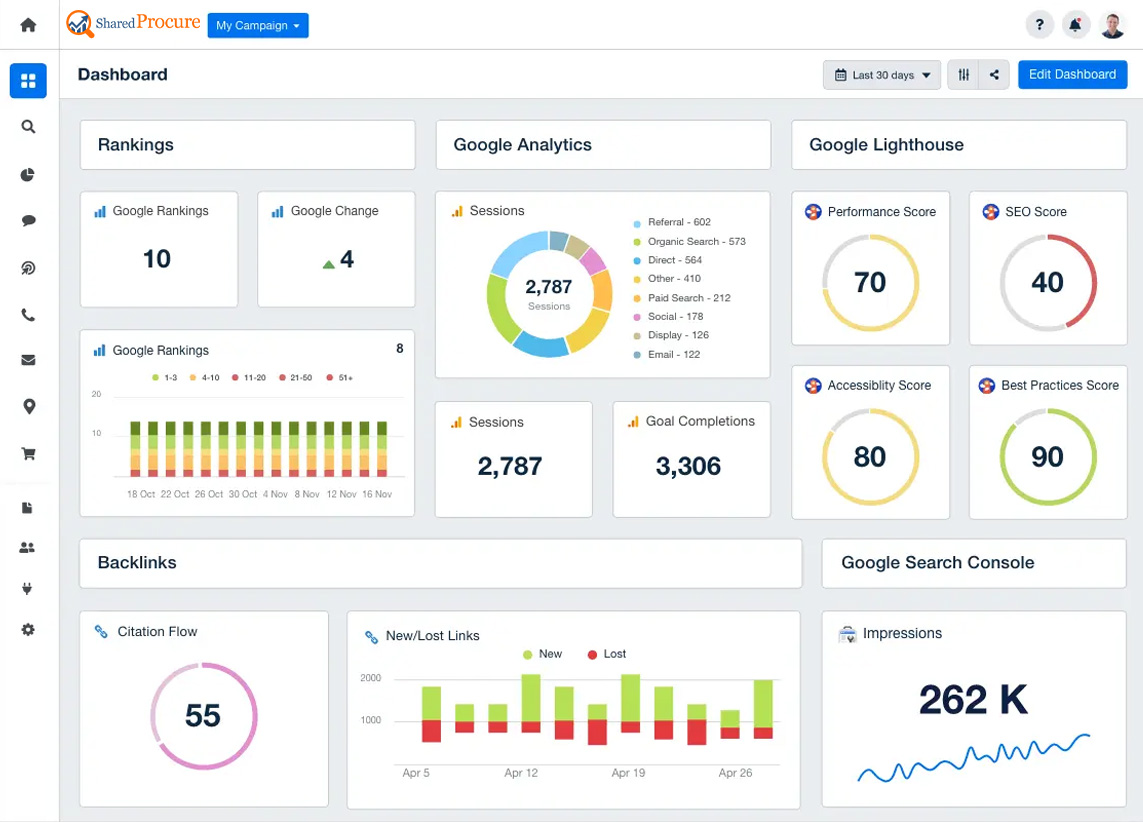The width and height of the screenshot is (1143, 822).
Task: Click the question mark help button
Action: pos(1040,25)
